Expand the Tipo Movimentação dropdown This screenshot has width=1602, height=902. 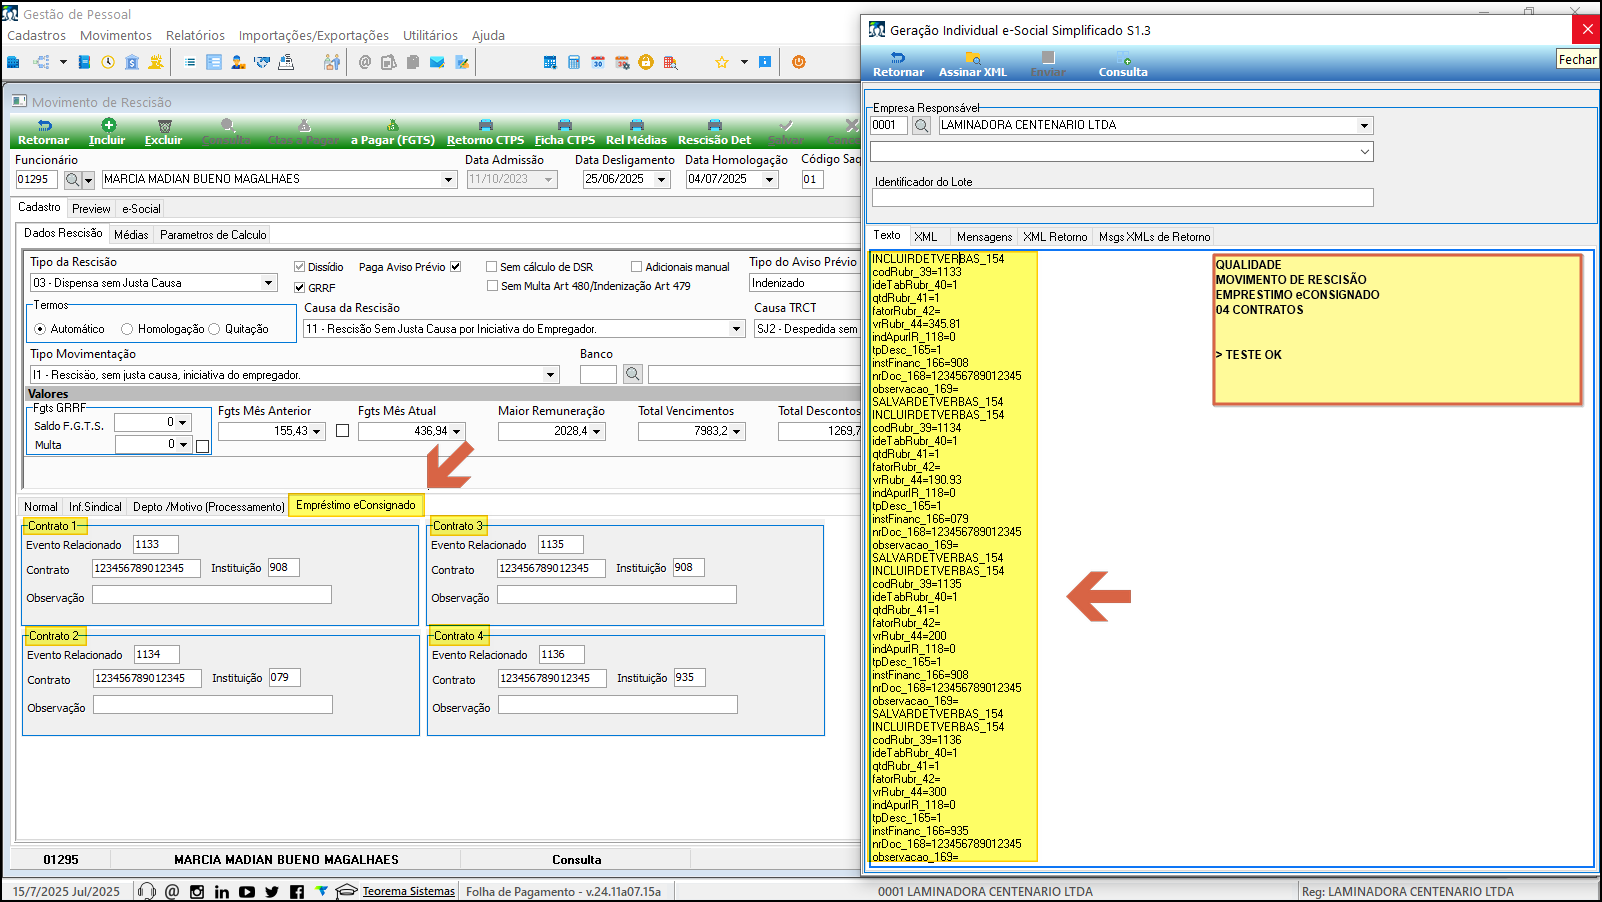coord(550,375)
